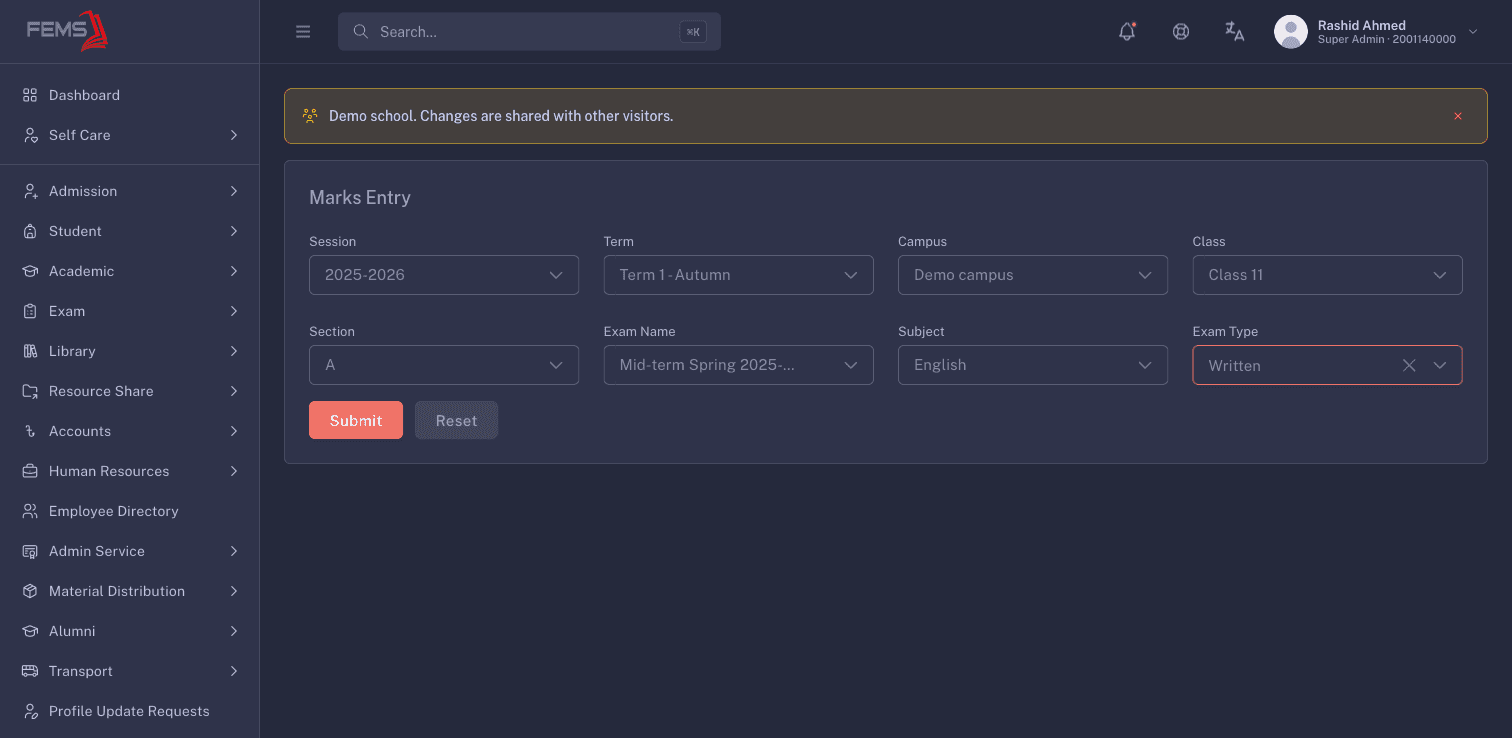Image resolution: width=1512 pixels, height=738 pixels.
Task: Click the Dashboard grid icon
Action: click(30, 95)
